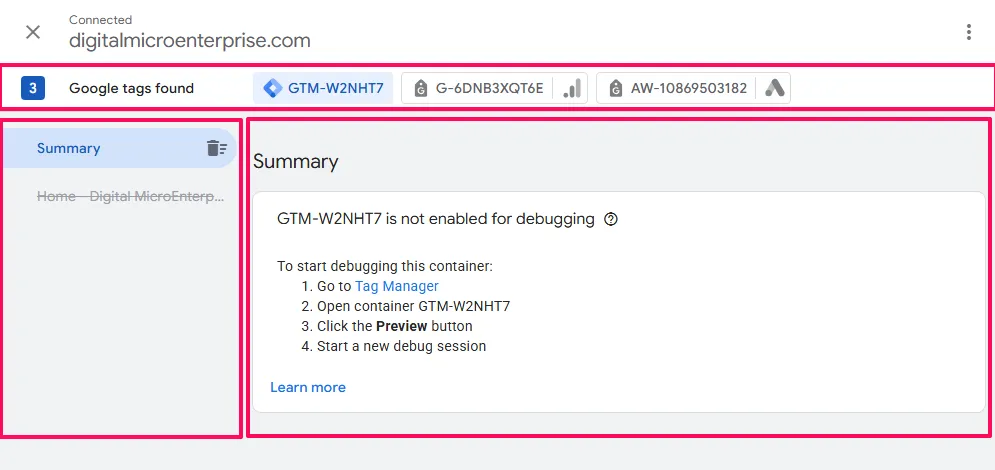
Task: Open the three-dot more options menu
Action: coord(968,32)
